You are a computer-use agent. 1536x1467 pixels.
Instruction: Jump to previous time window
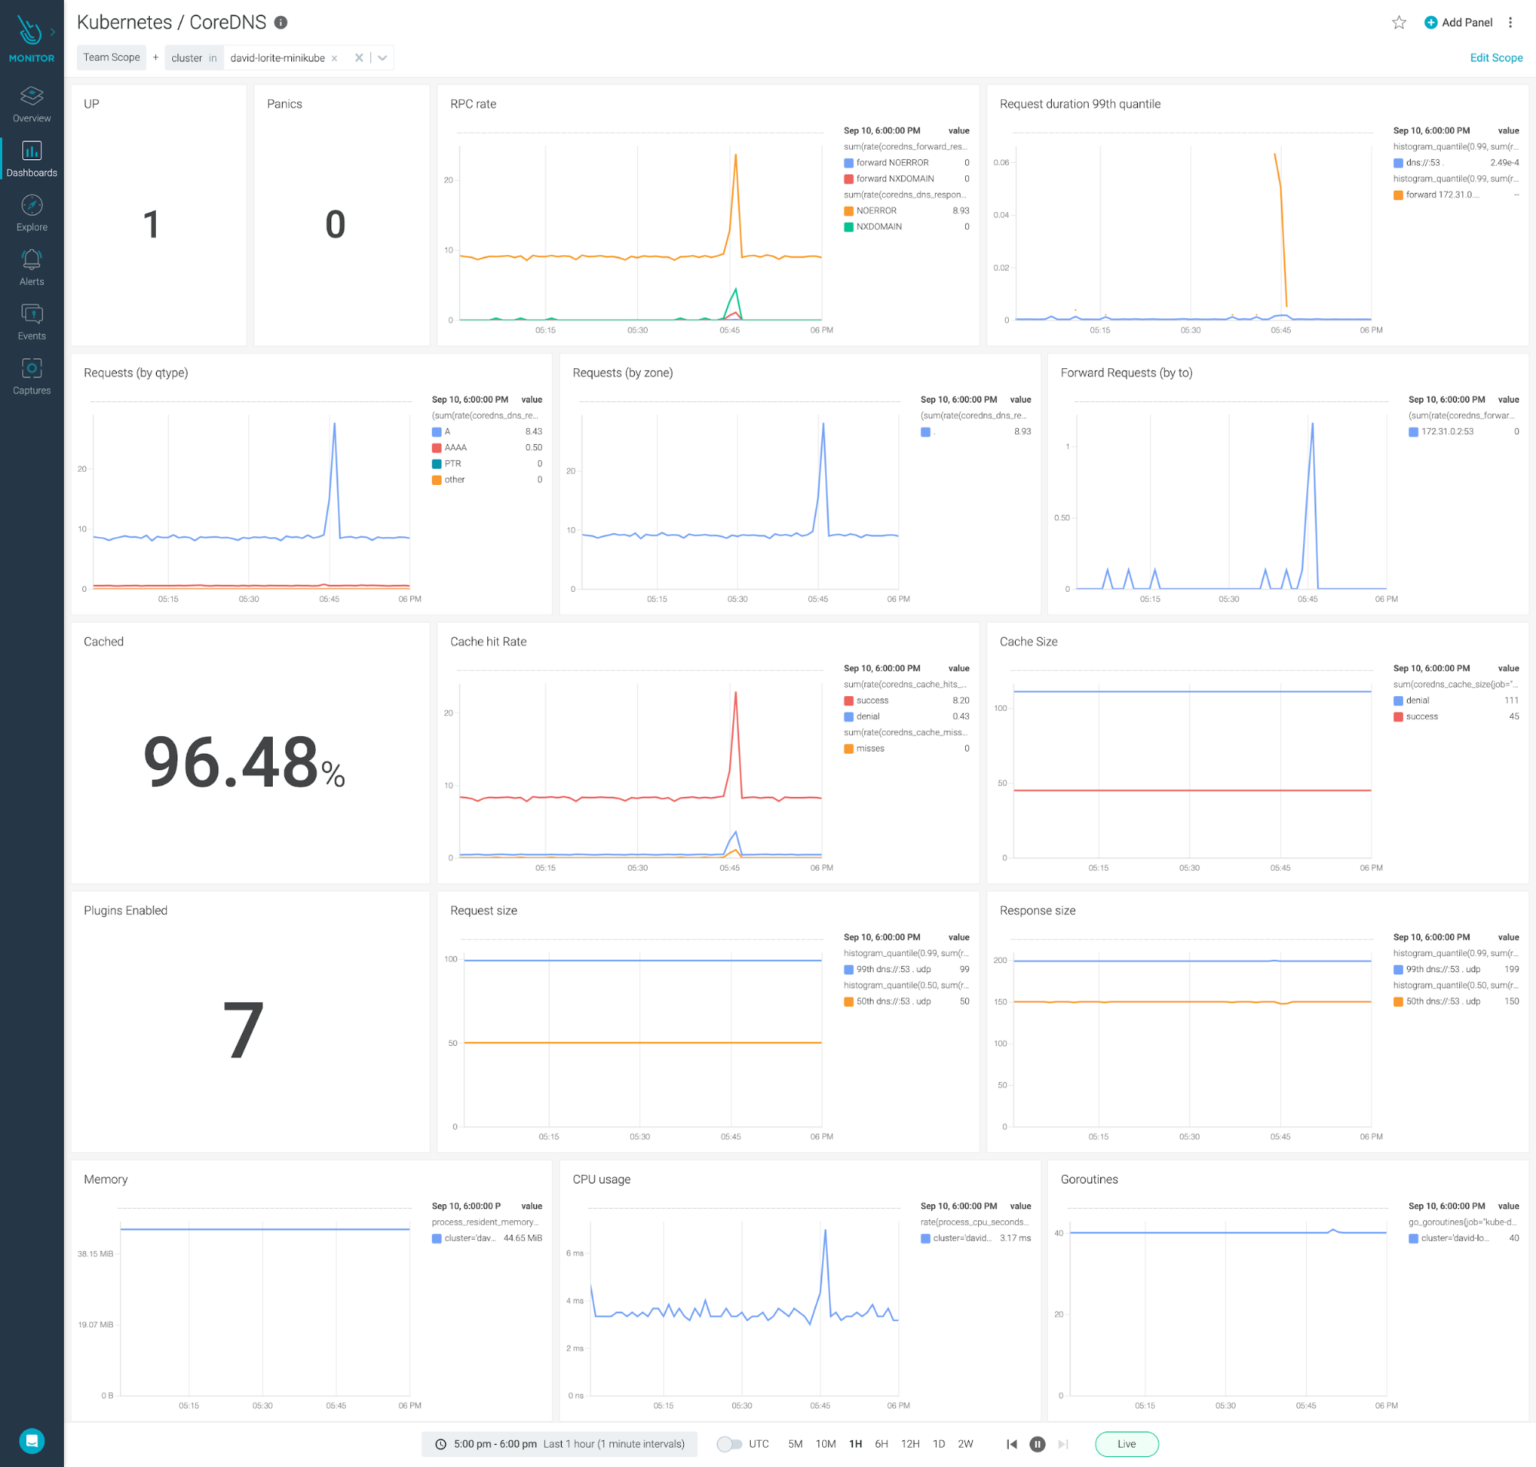pyautogui.click(x=1012, y=1444)
